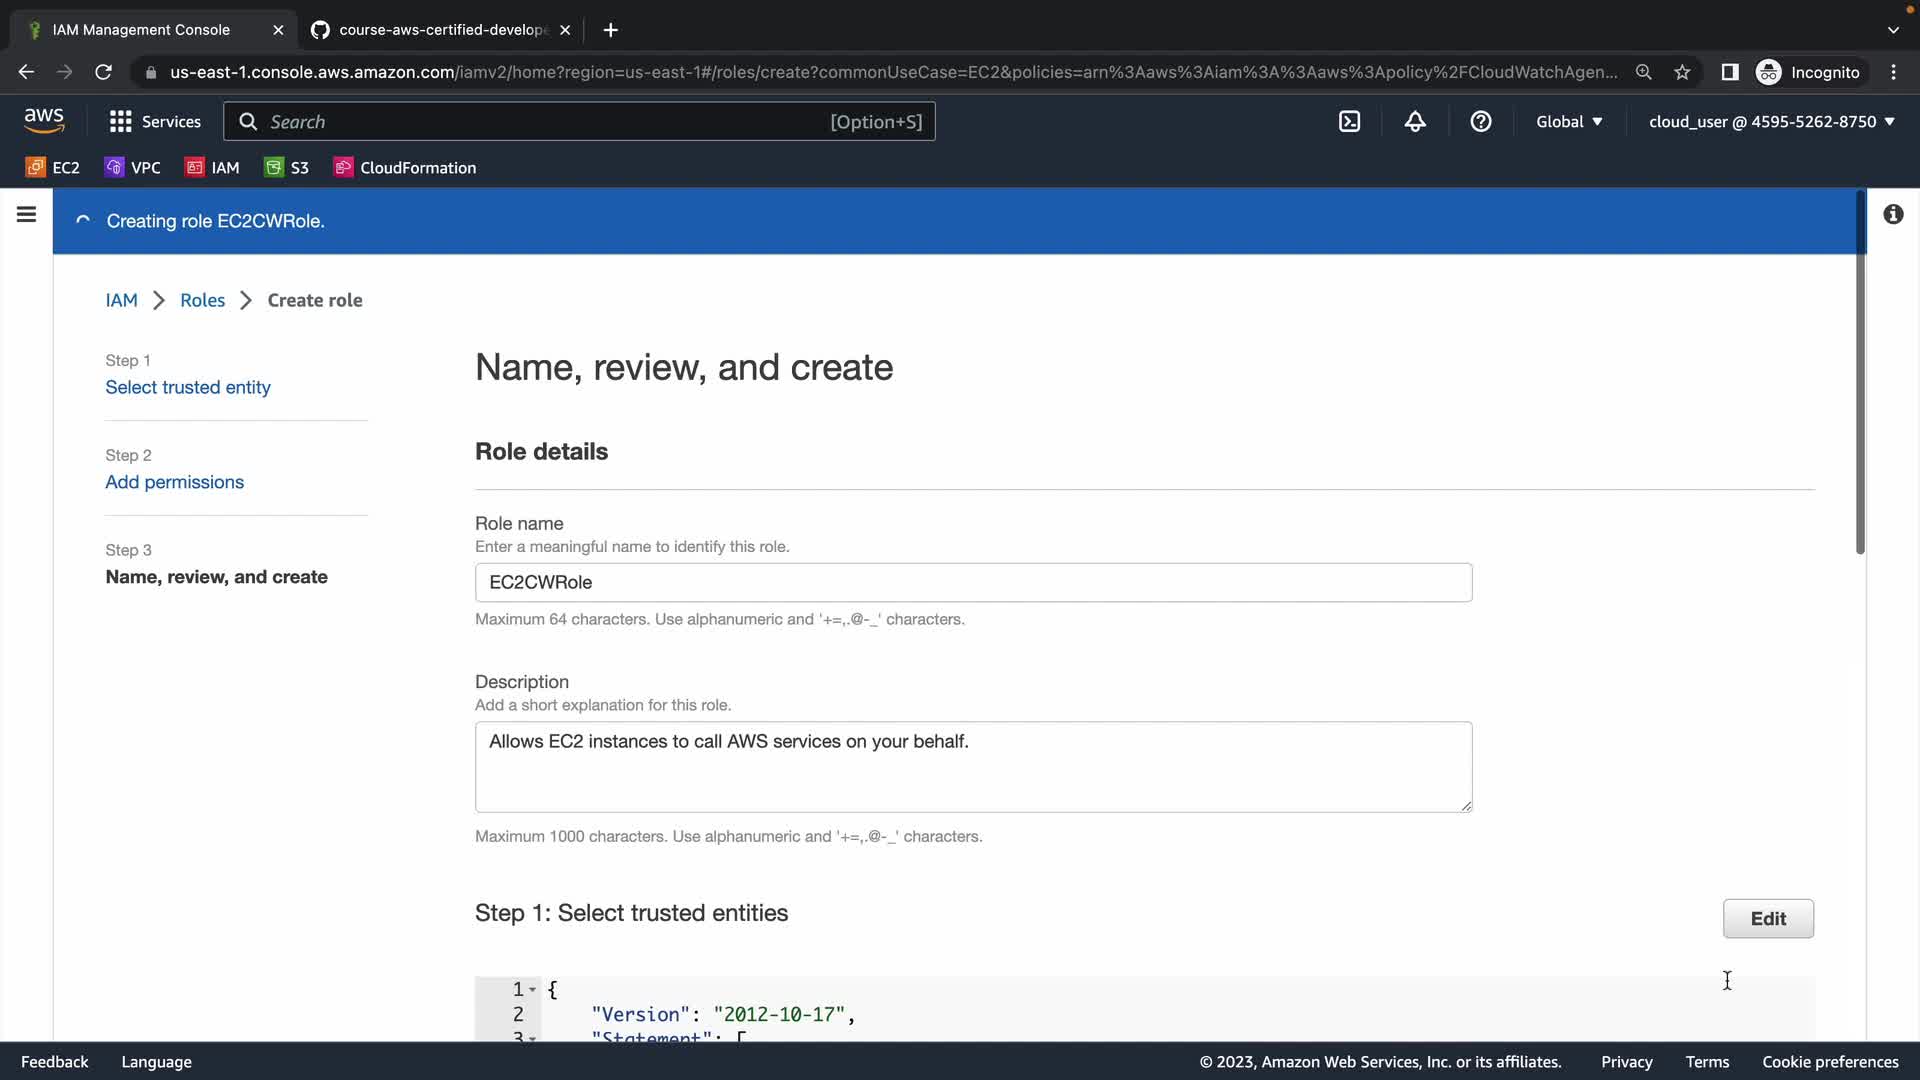Open the notifications bell icon
The height and width of the screenshot is (1080, 1920).
point(1415,121)
